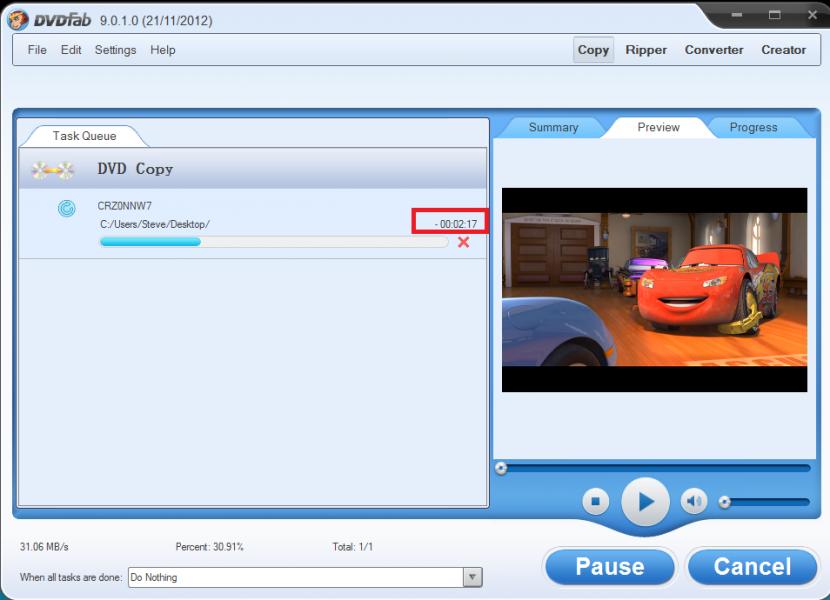Remove the CRZ0NNW7 task with the red X
830x600 pixels.
point(463,242)
